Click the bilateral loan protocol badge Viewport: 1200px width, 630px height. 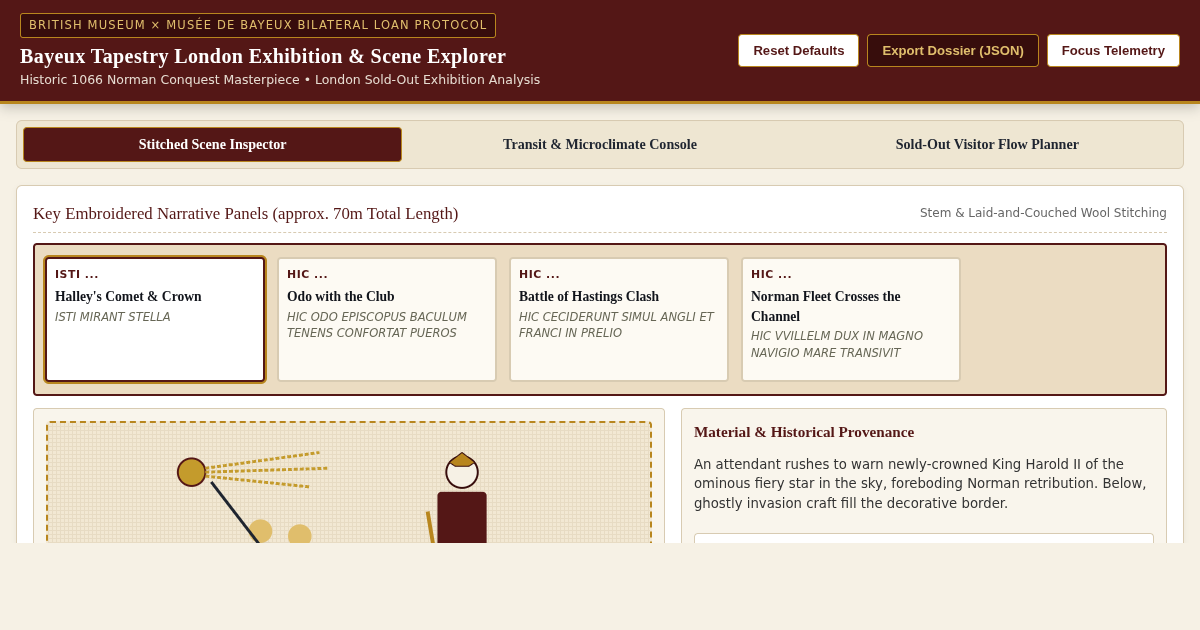(x=258, y=25)
